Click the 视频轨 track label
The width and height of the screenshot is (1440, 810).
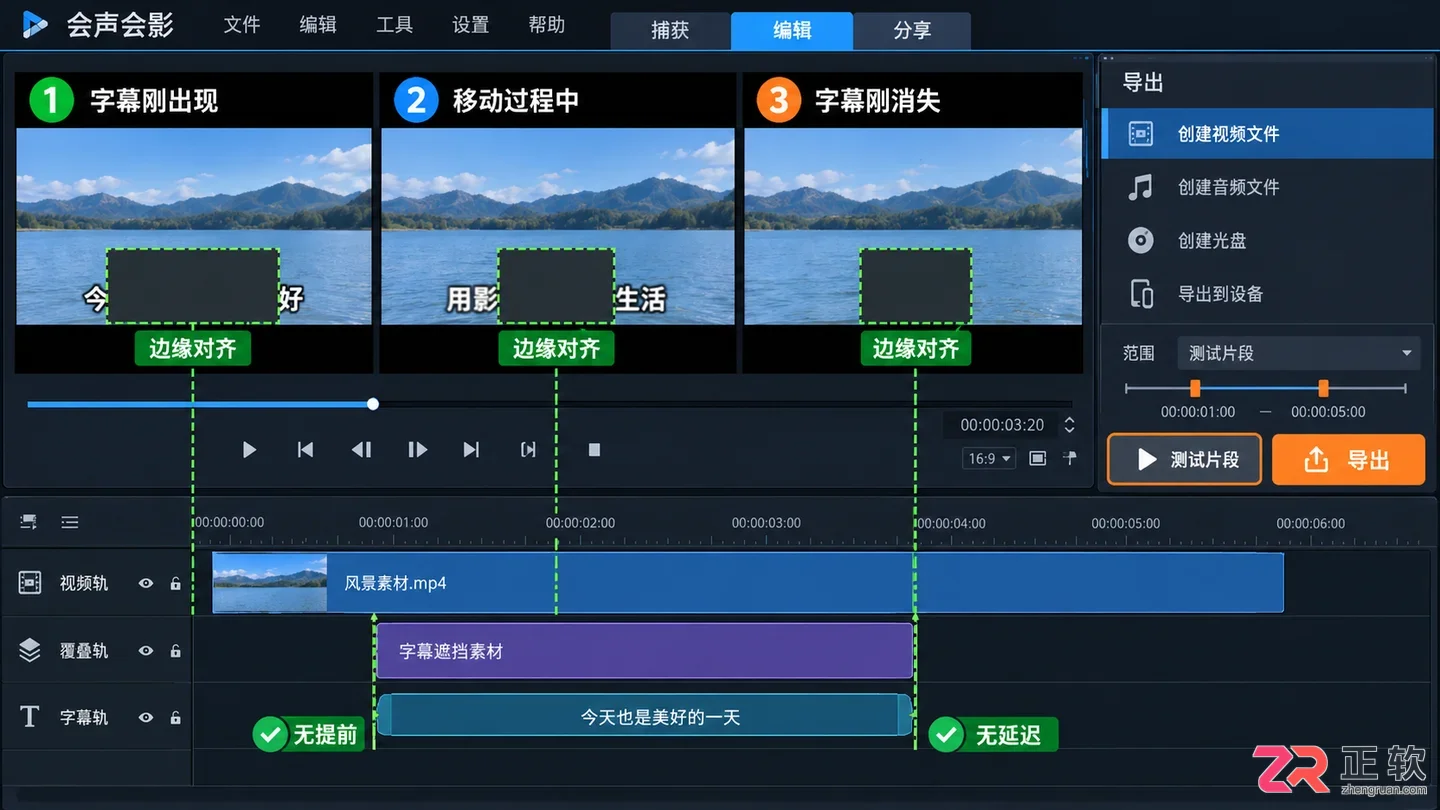[x=84, y=583]
